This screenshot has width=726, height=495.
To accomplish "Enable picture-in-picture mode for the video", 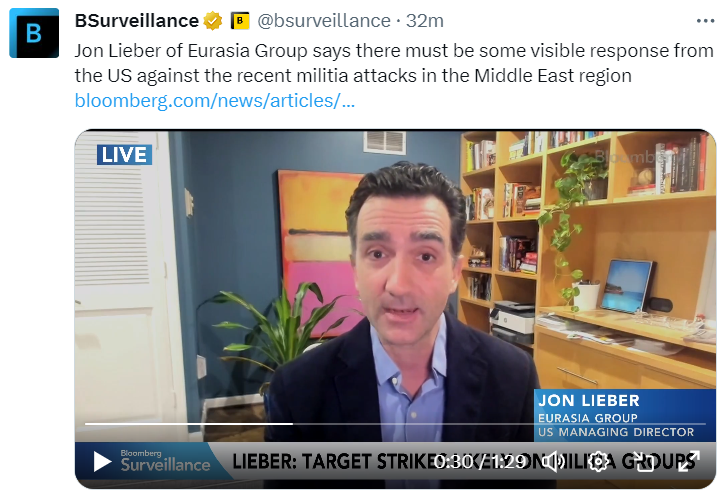I will (644, 462).
